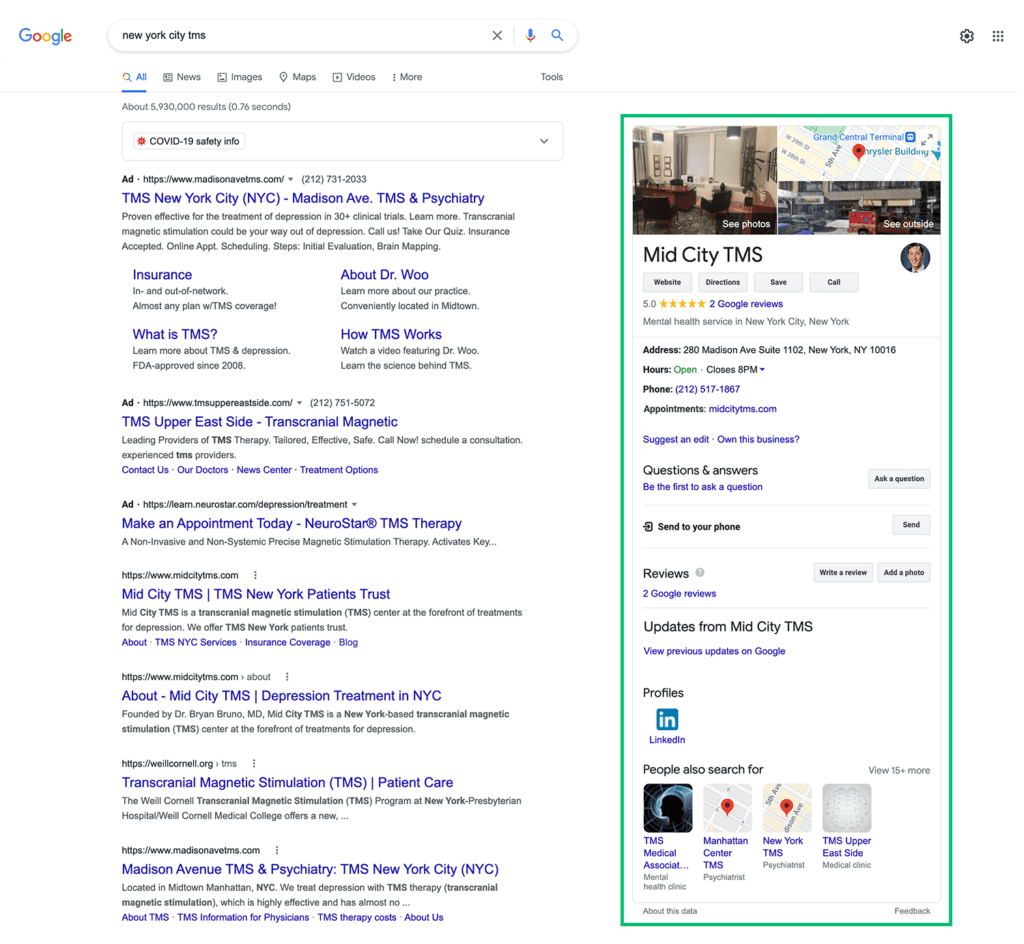Switch to News tab
This screenshot has height=944, width=1024.
pyautogui.click(x=182, y=77)
